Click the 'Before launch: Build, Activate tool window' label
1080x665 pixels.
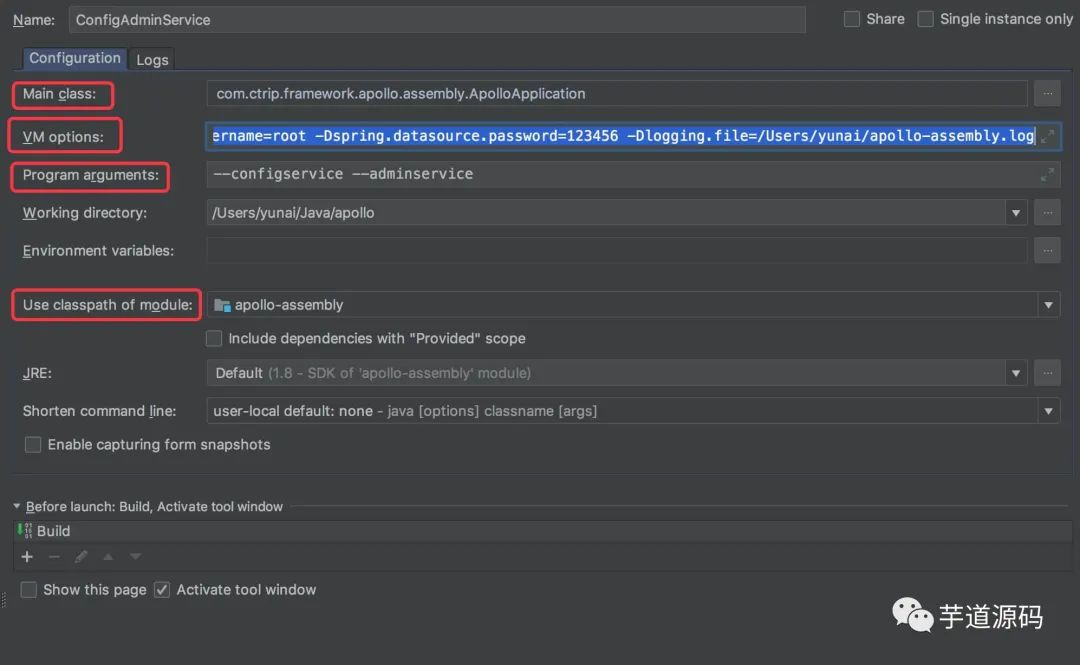point(154,507)
